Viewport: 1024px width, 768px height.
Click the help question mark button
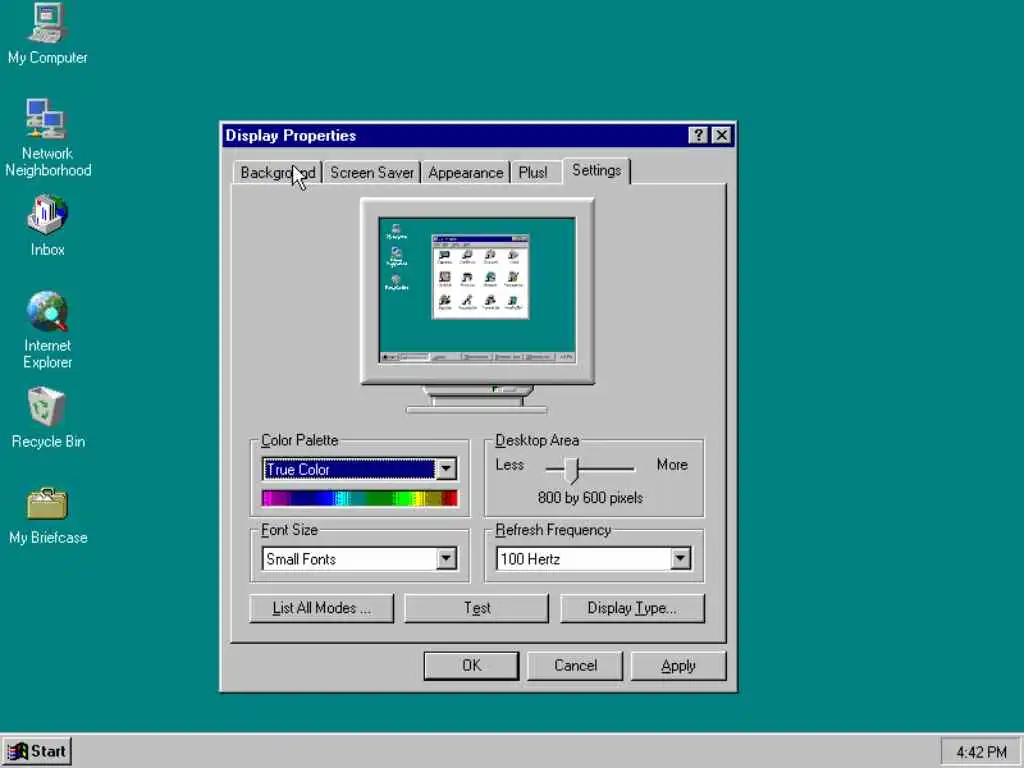(x=698, y=135)
